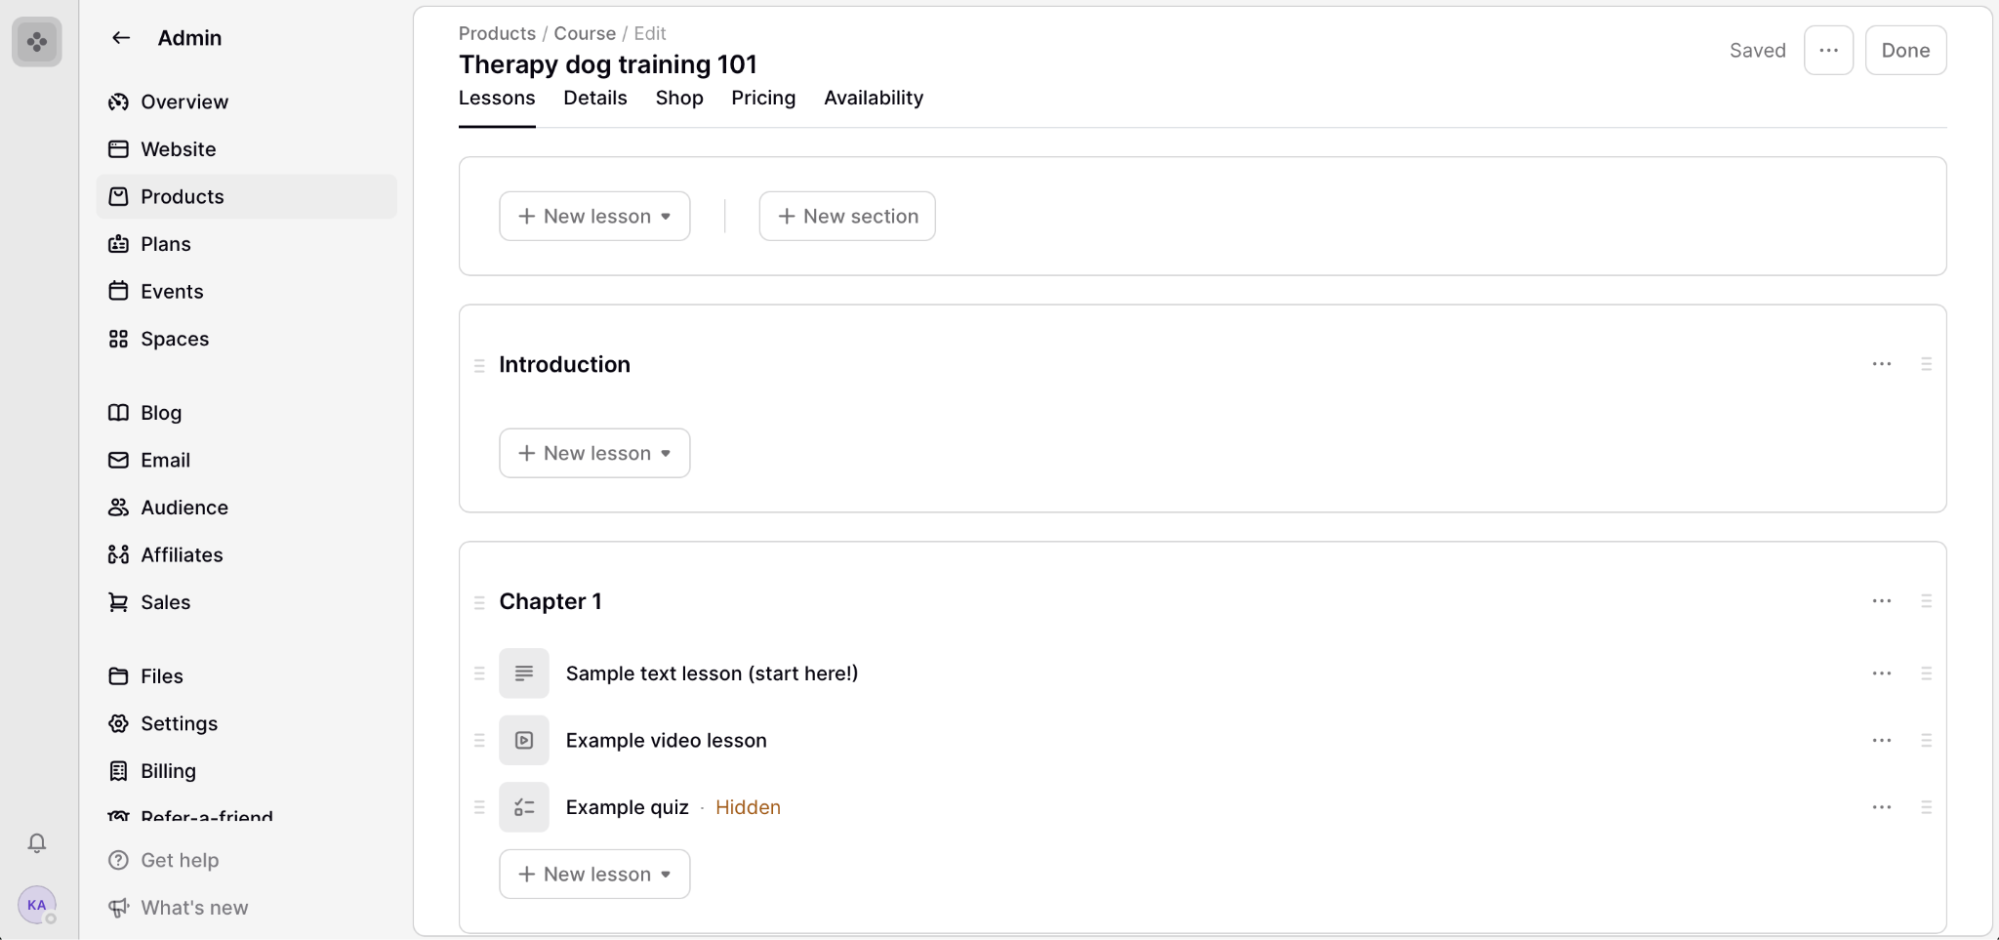The width and height of the screenshot is (1999, 940).
Task: Click the Example video lesson play icon
Action: pos(524,740)
